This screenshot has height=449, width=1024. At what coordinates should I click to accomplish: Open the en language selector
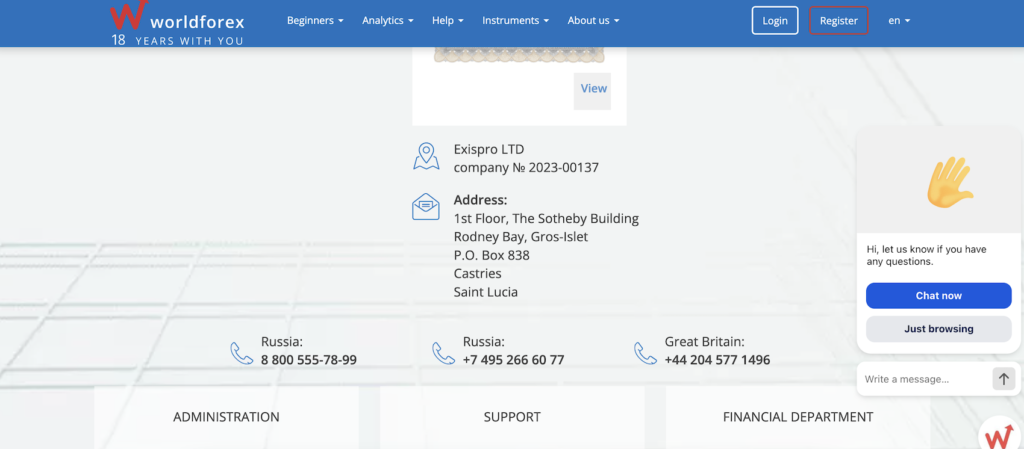[x=899, y=21]
